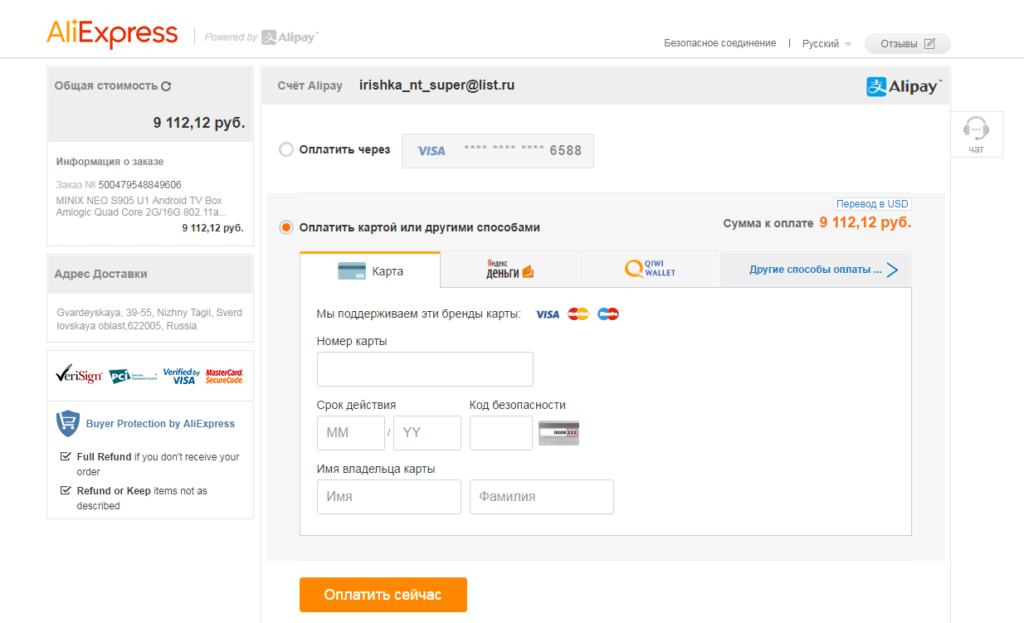Click the edit icon in Отзывы button
The width and height of the screenshot is (1024, 623).
[929, 44]
